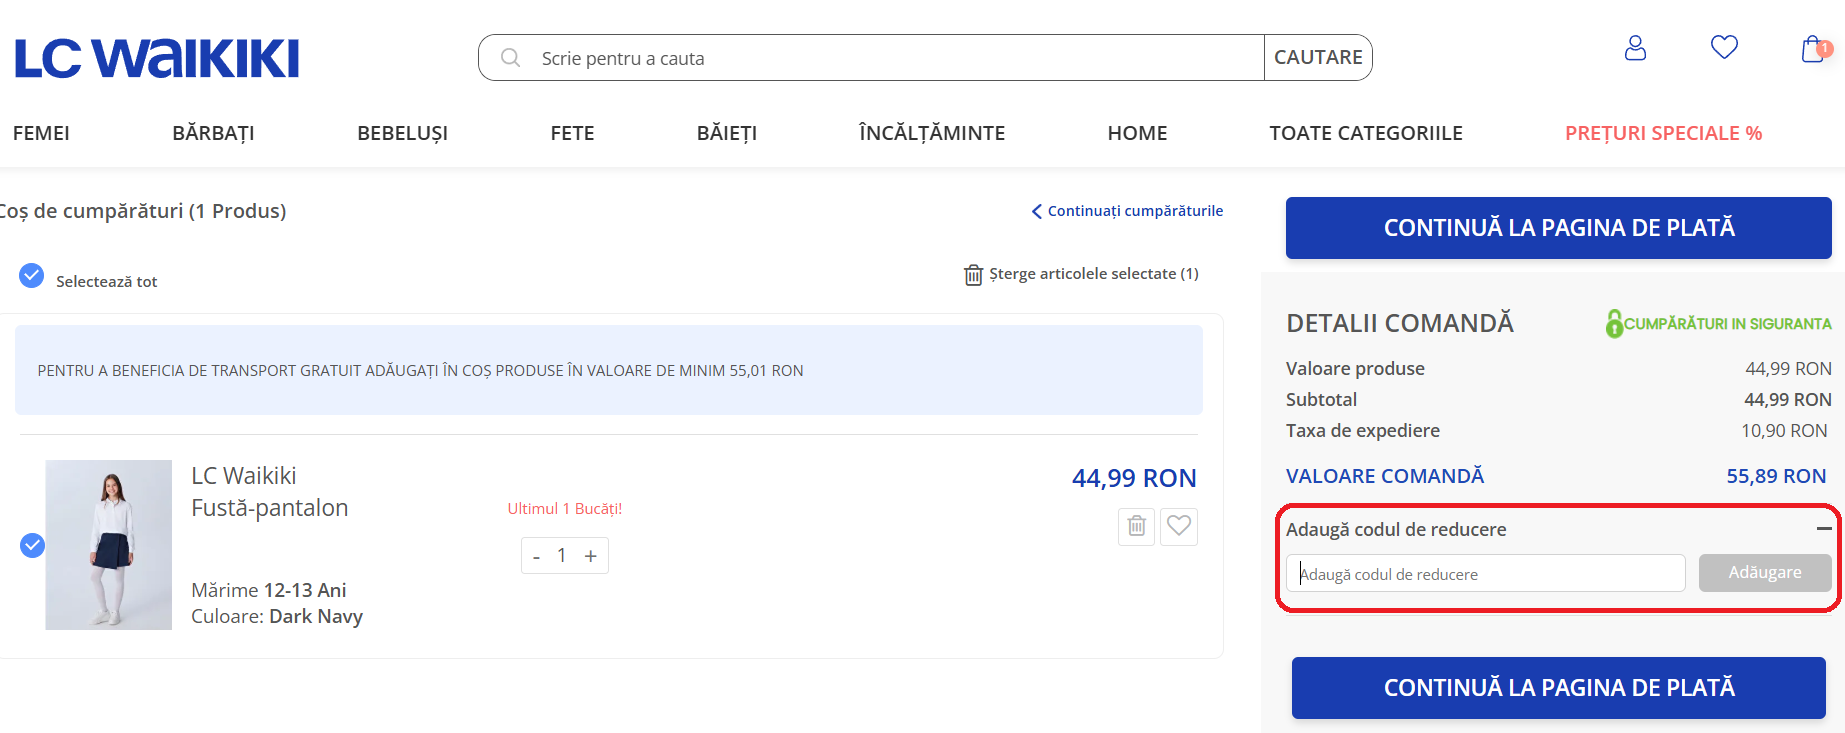Open the FEMEI category menu
The width and height of the screenshot is (1845, 733).
pyautogui.click(x=41, y=133)
